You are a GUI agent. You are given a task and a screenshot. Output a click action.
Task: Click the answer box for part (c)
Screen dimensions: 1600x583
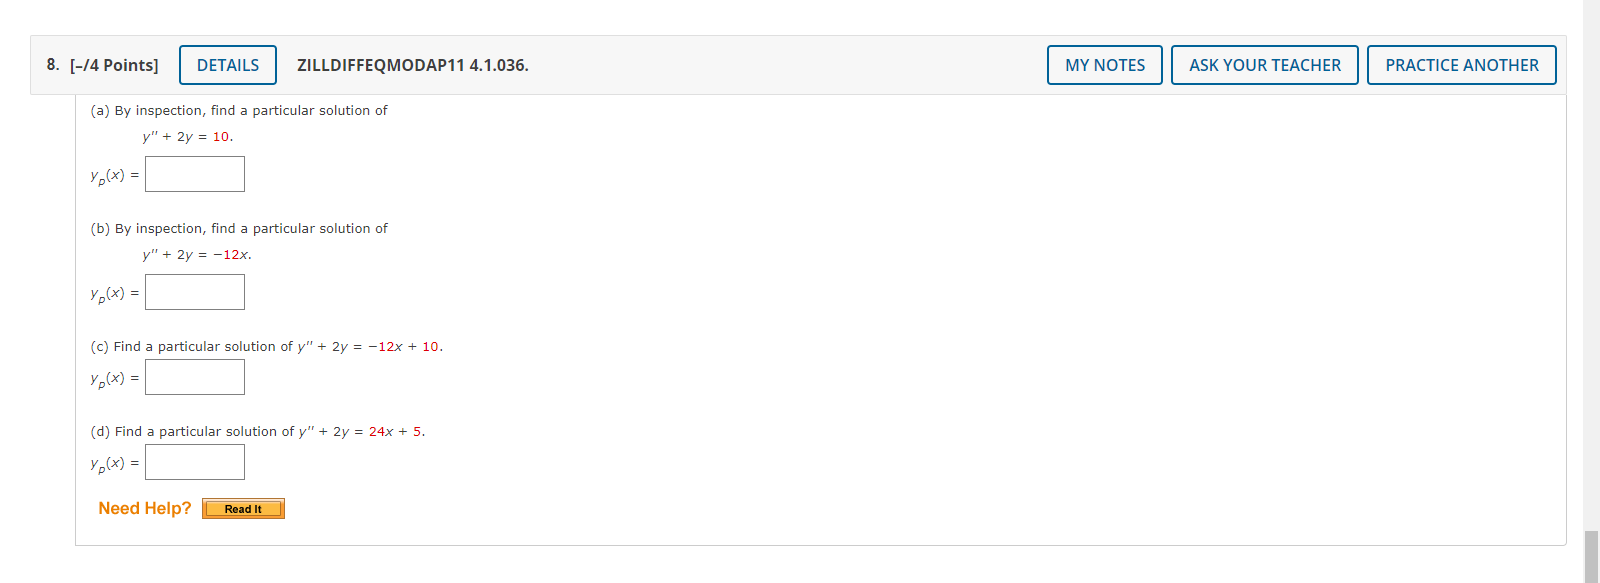194,376
